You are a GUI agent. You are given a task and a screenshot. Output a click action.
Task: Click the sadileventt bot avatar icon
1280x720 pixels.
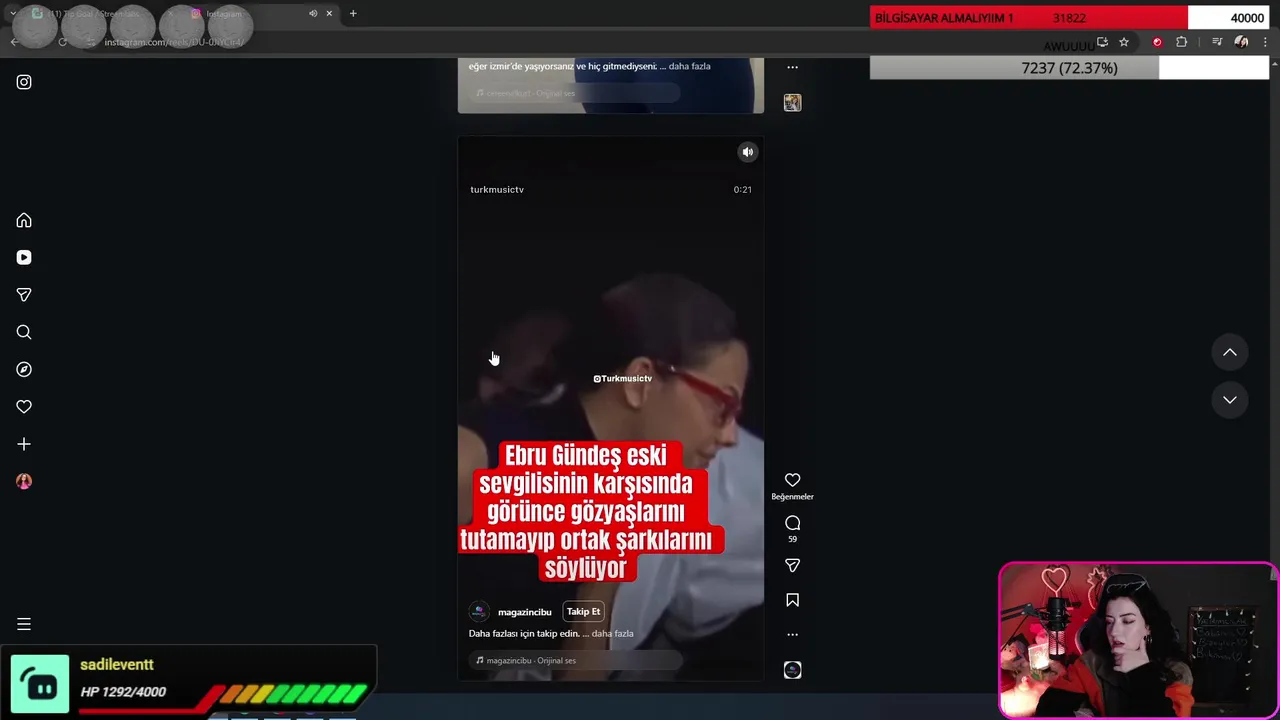click(40, 685)
